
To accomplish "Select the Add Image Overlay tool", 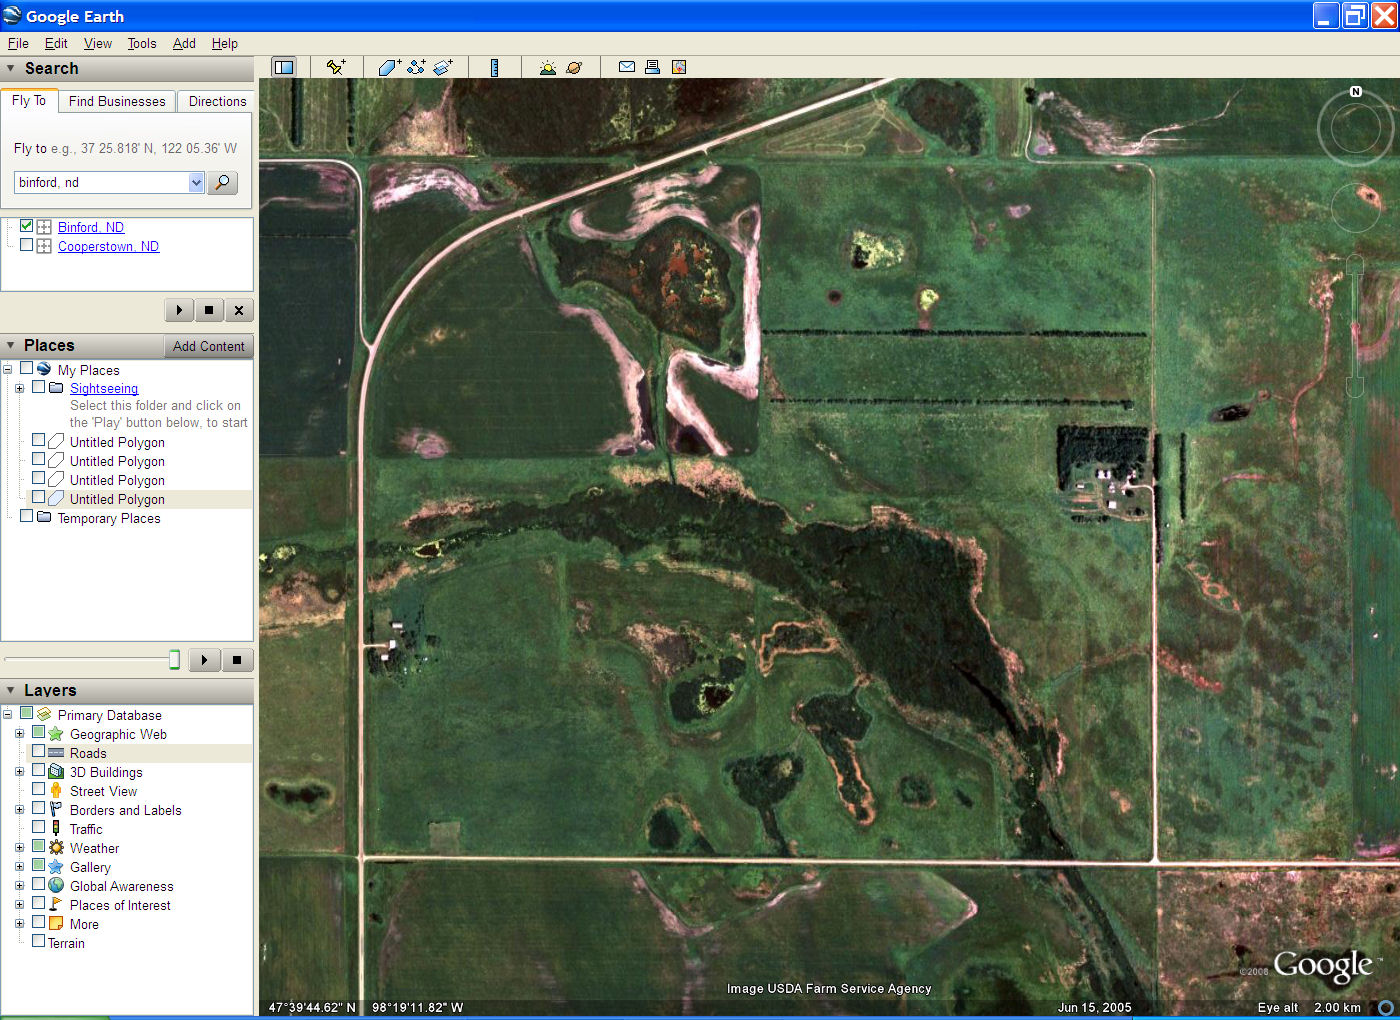I will coord(443,67).
